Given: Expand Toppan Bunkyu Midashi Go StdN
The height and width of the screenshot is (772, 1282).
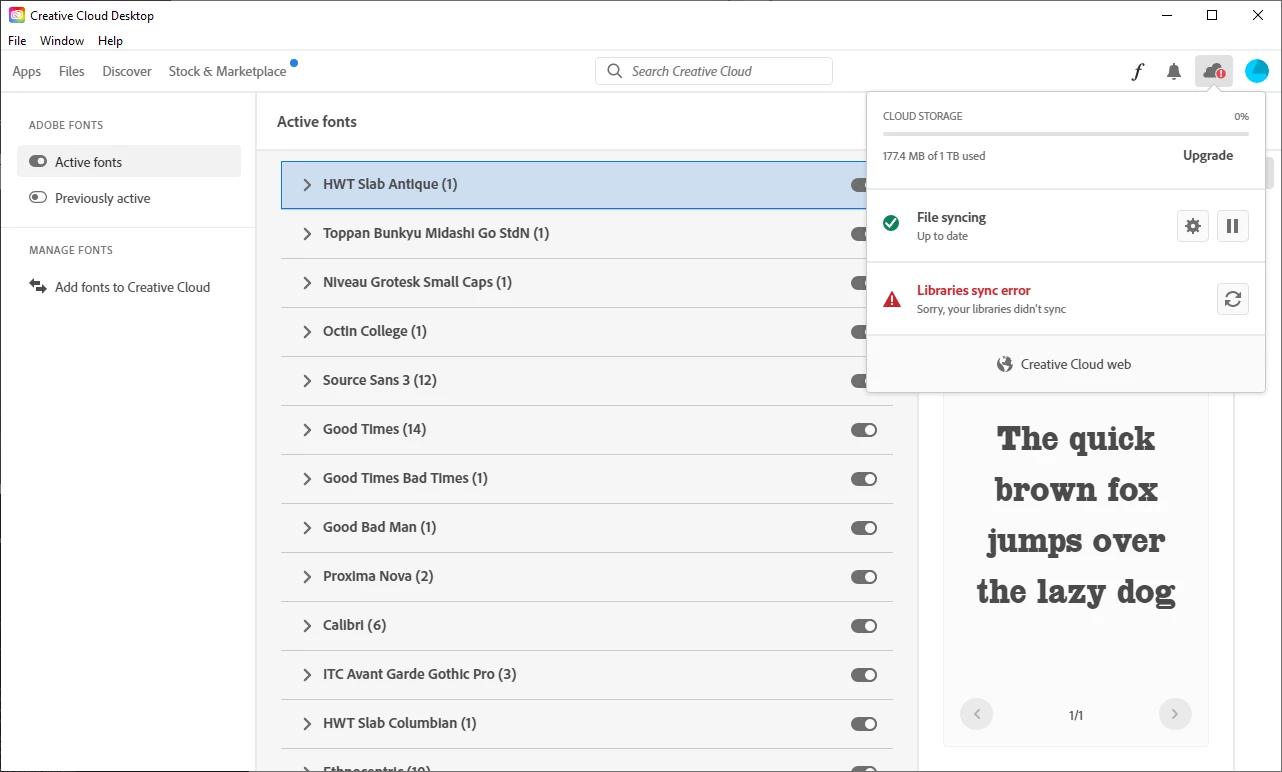Looking at the screenshot, I should click(x=307, y=234).
